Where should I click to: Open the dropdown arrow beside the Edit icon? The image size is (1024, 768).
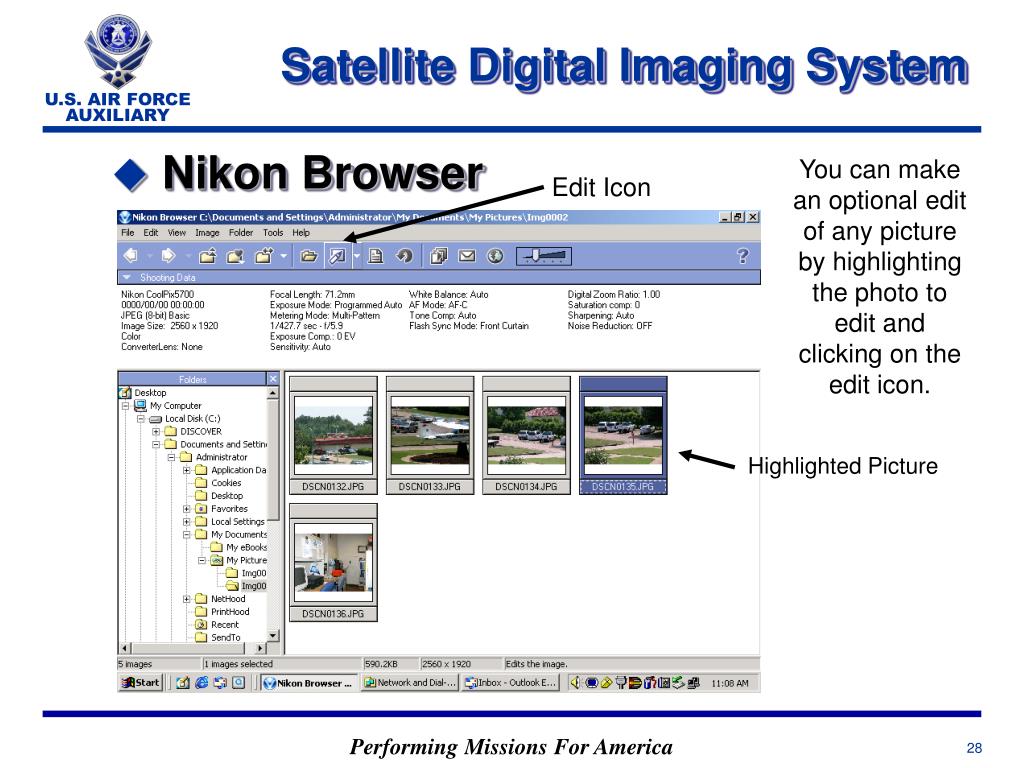[357, 256]
